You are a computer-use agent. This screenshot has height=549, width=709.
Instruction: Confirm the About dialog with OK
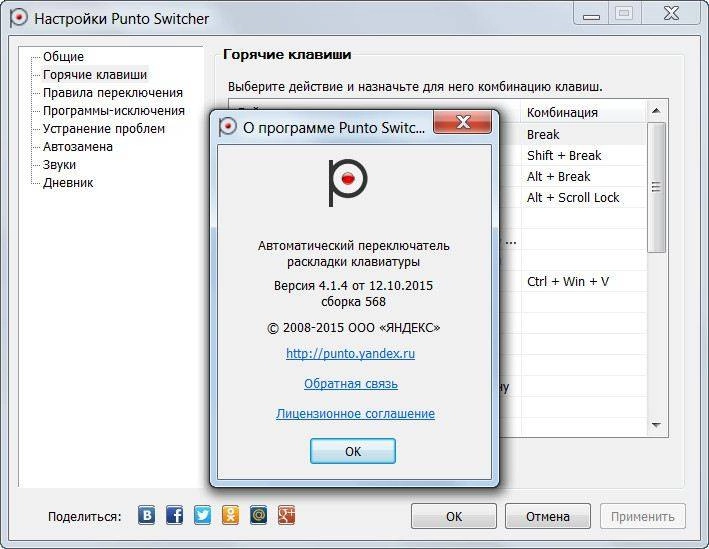353,451
